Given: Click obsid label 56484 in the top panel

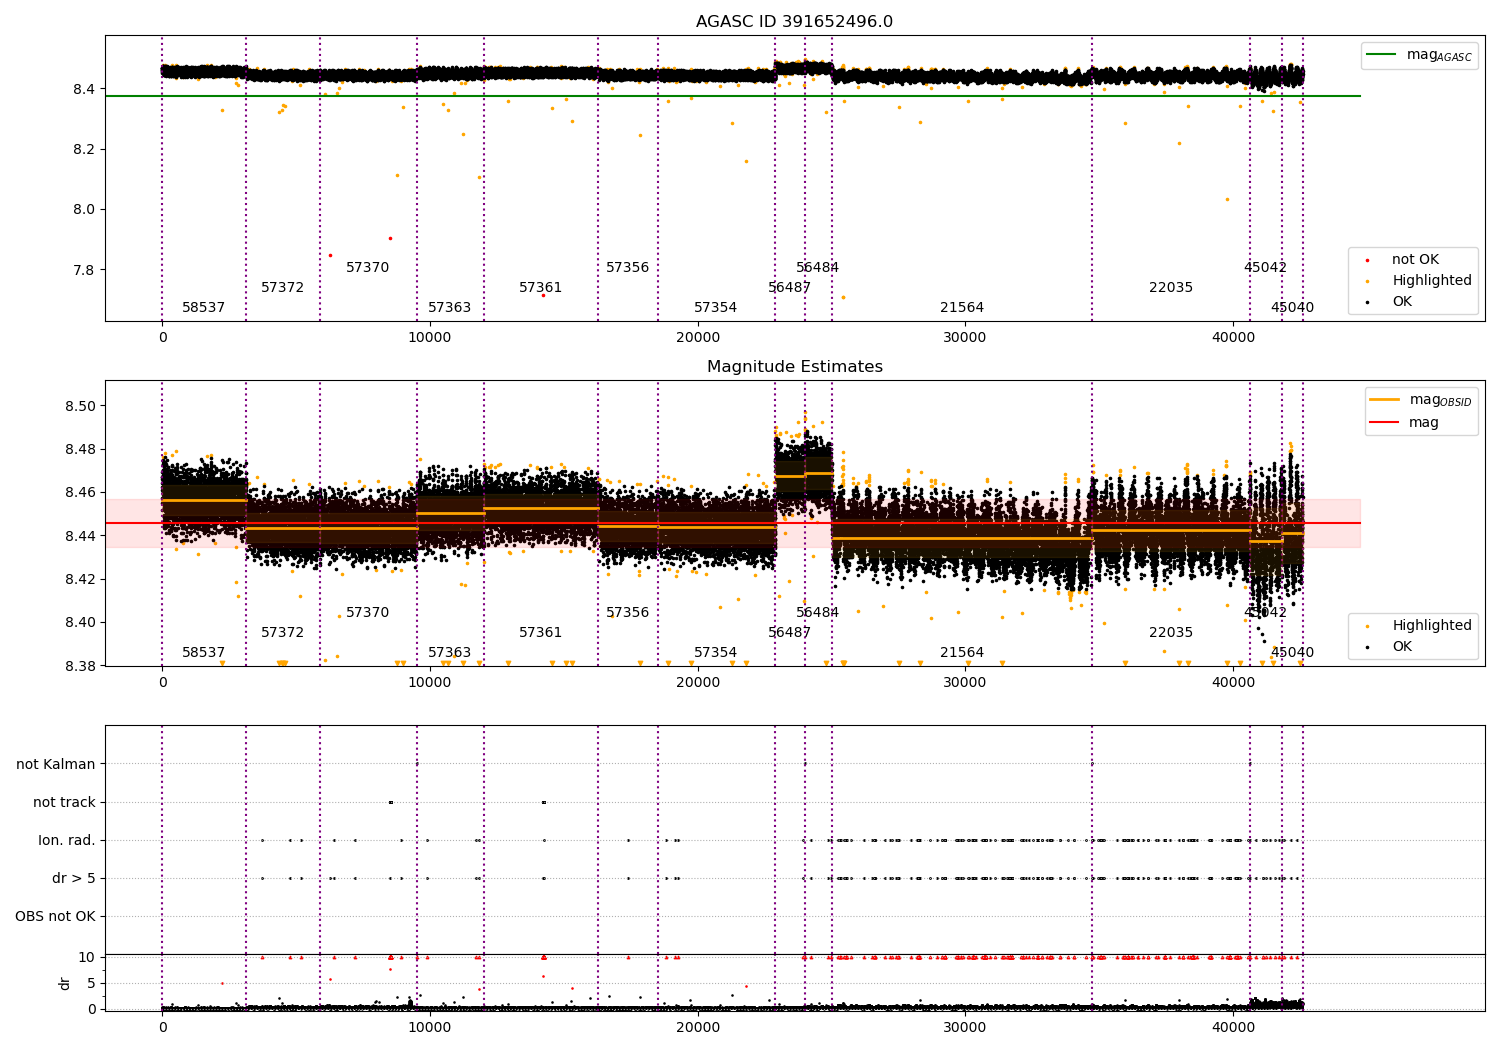Looking at the screenshot, I should coord(817,268).
